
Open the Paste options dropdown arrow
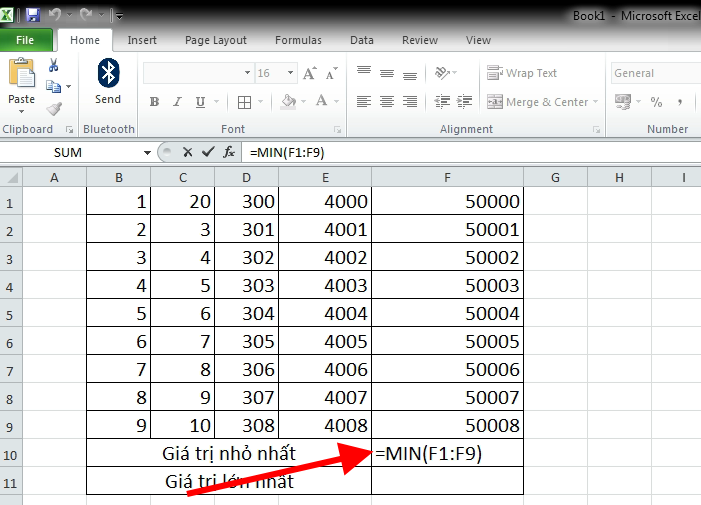[x=21, y=112]
